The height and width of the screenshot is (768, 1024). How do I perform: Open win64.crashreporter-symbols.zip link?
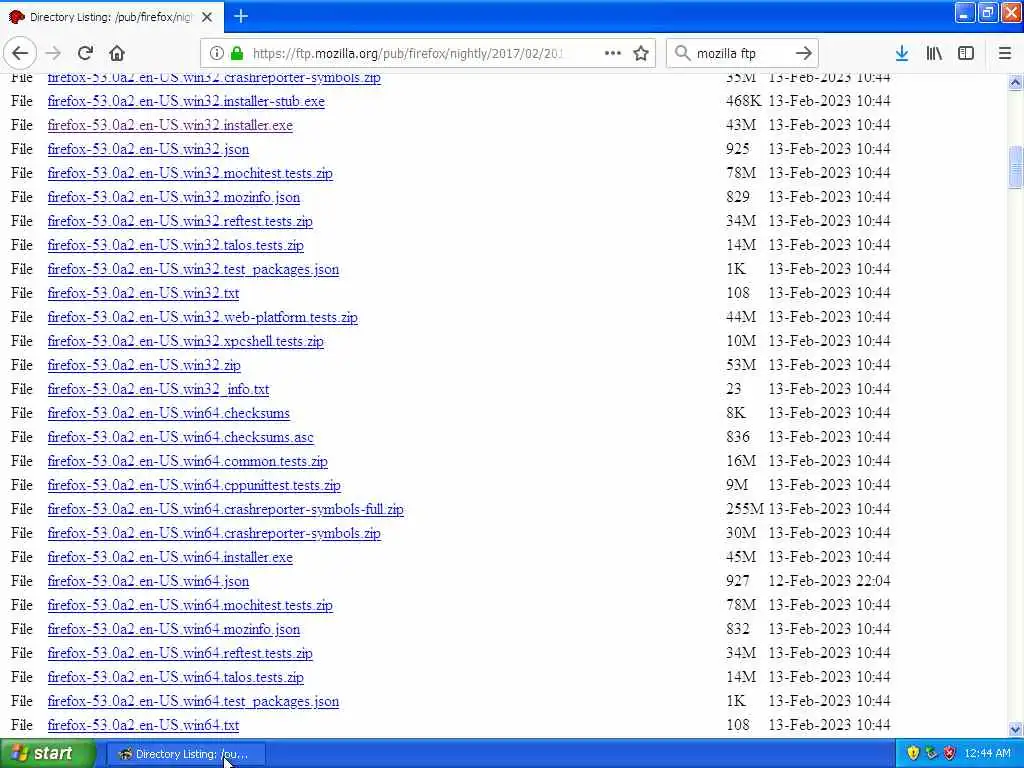point(214,534)
